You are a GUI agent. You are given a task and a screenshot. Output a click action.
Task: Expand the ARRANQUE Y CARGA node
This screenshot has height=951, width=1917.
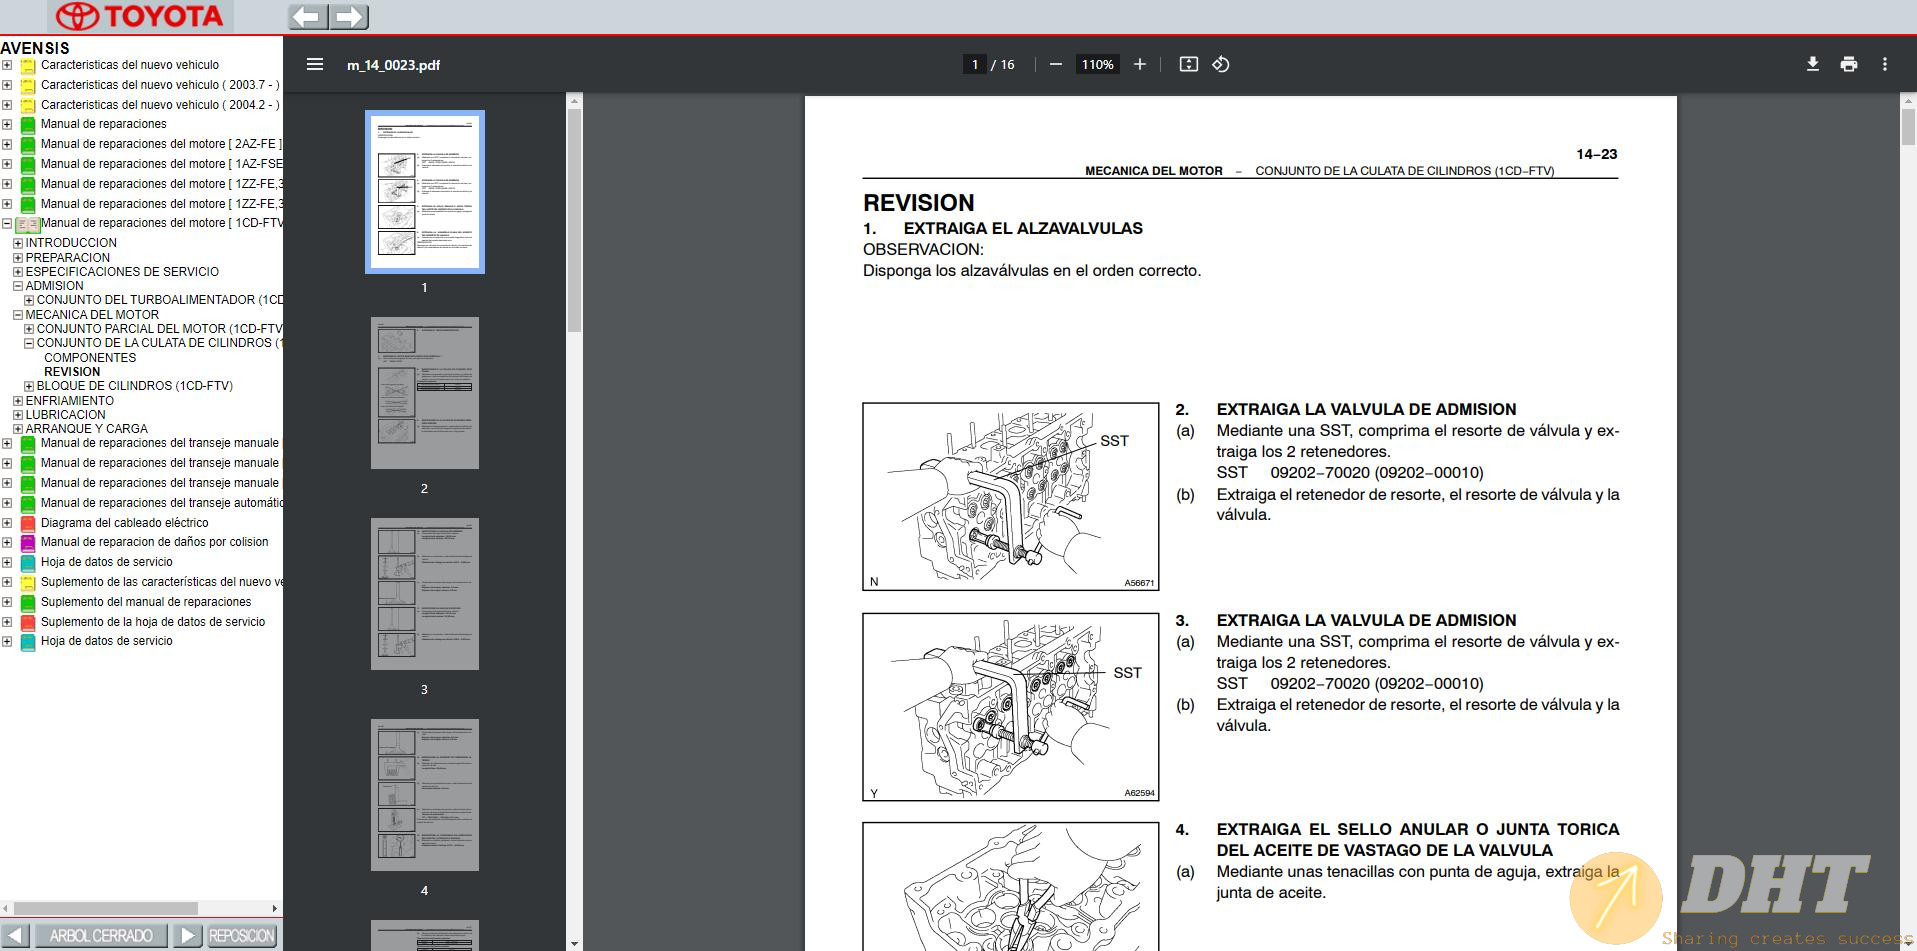pyautogui.click(x=18, y=429)
